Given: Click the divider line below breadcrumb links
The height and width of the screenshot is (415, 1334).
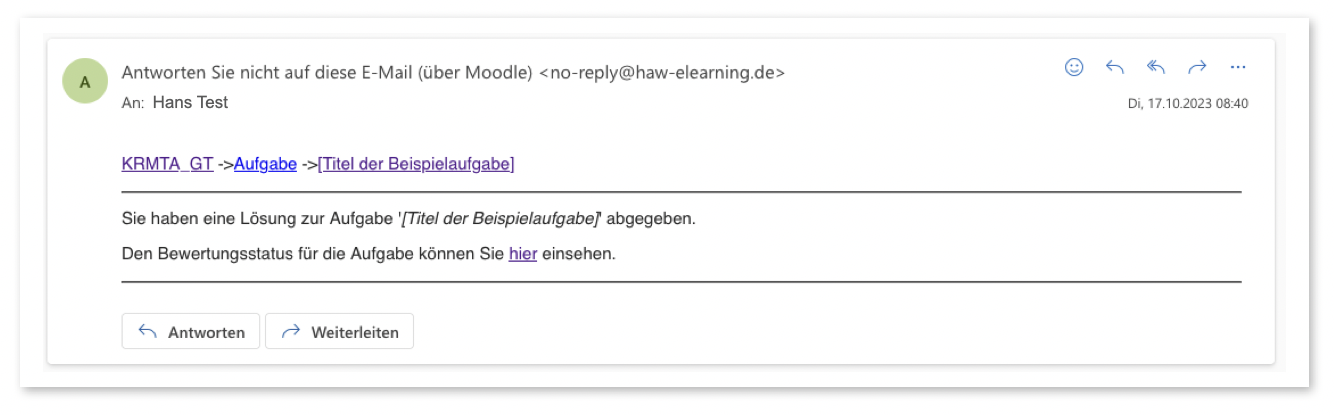Looking at the screenshot, I should (680, 191).
